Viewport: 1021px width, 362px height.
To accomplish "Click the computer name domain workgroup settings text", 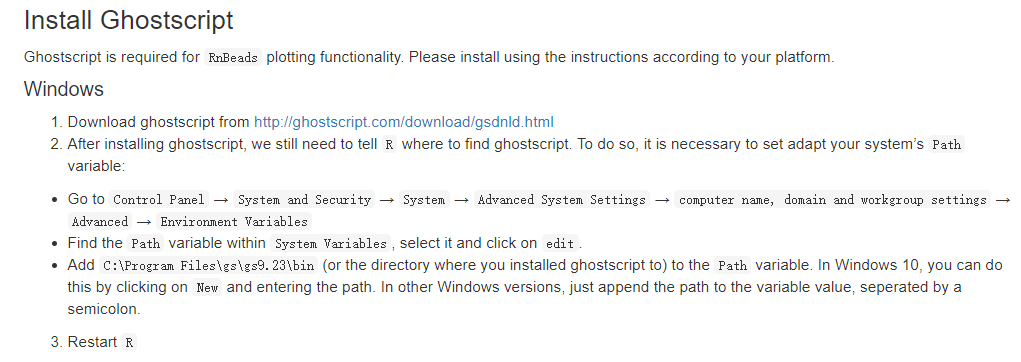I will 833,200.
